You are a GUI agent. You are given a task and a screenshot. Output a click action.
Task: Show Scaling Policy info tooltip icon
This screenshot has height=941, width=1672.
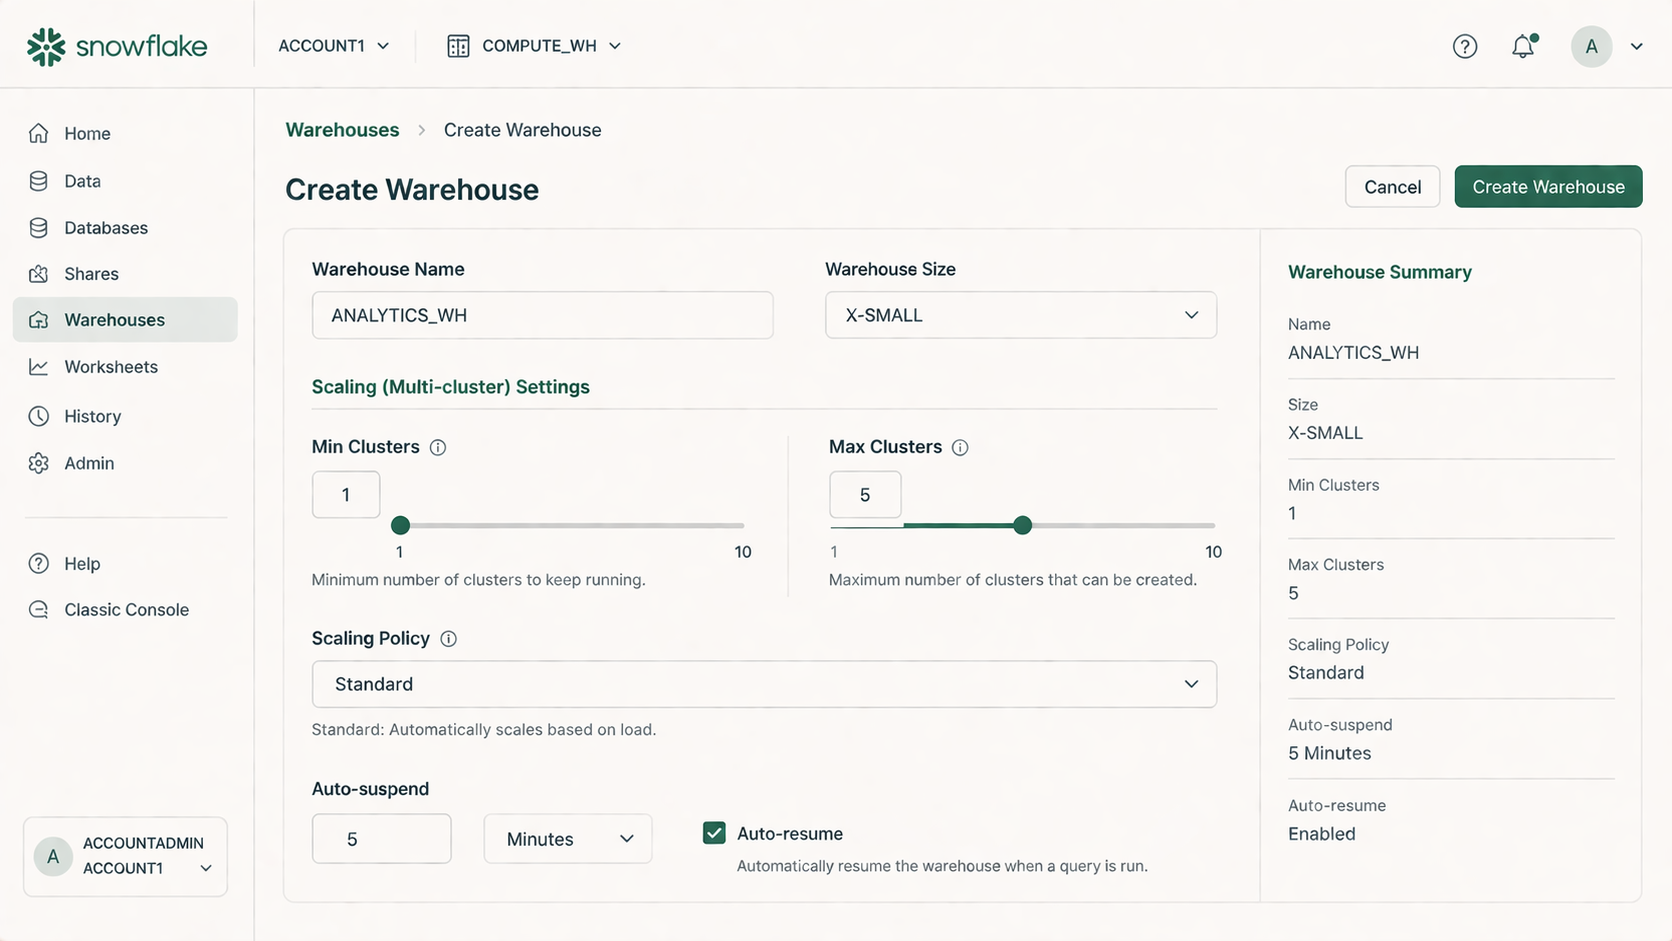(x=449, y=639)
